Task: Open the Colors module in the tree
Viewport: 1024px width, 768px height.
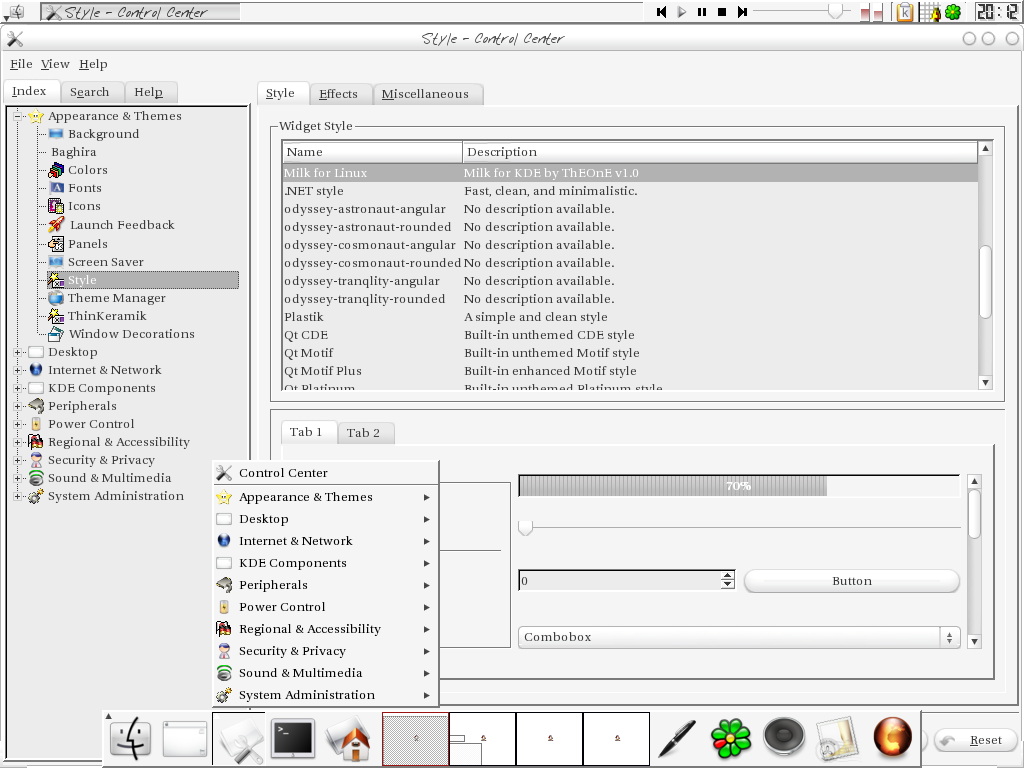Action: point(88,170)
